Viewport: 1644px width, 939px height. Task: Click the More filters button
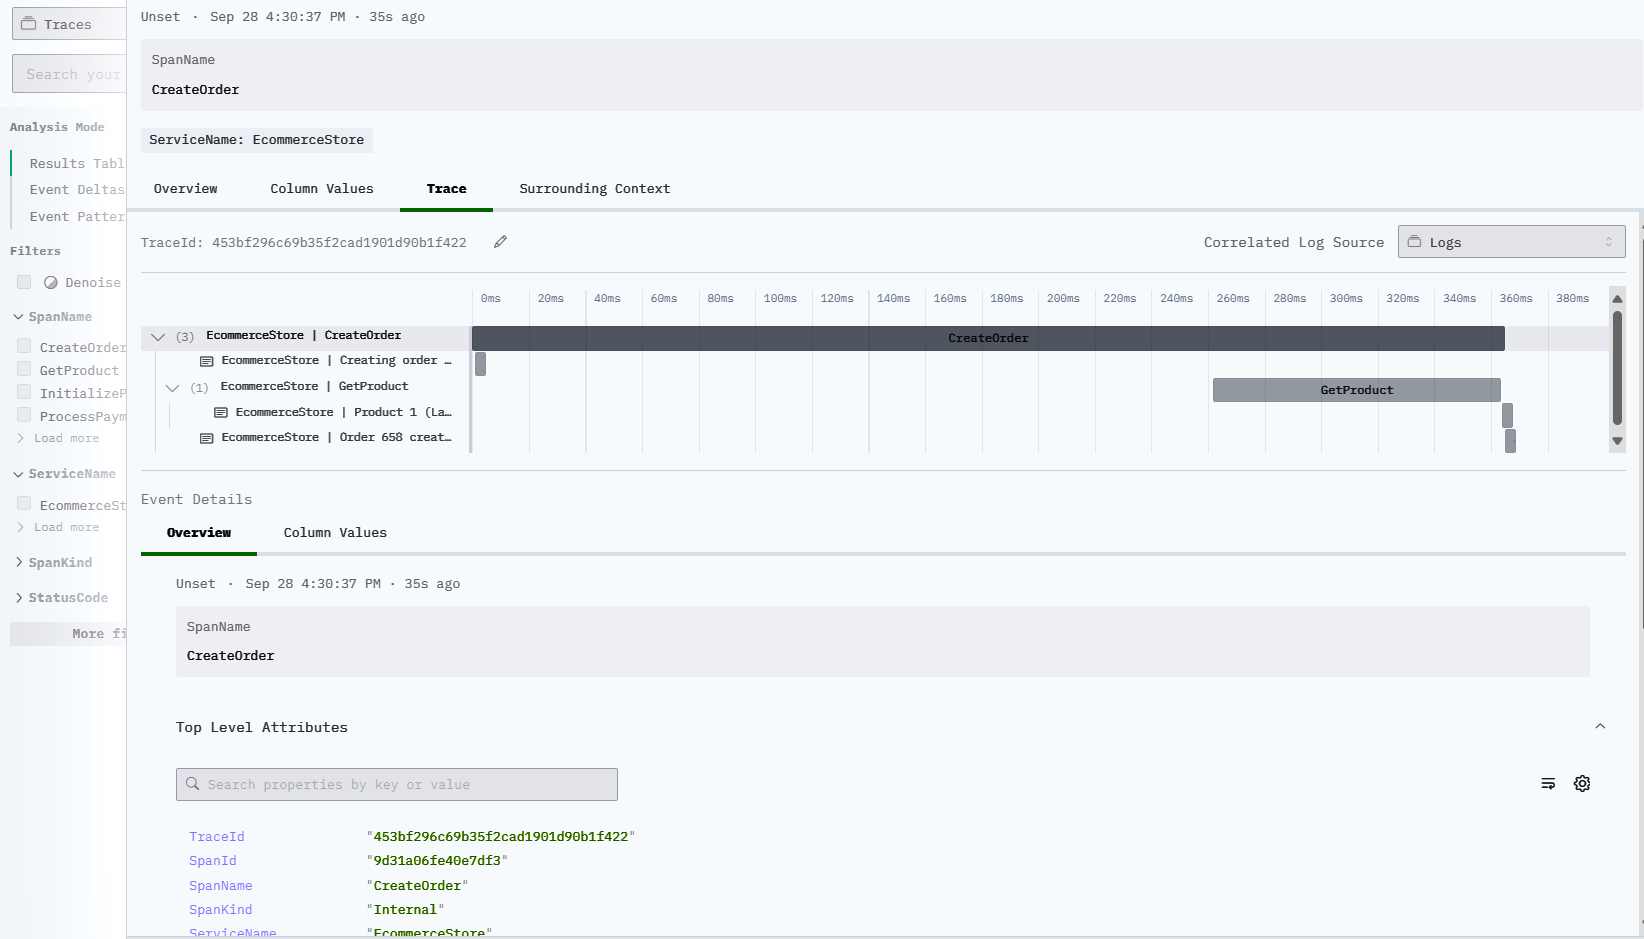[68, 634]
